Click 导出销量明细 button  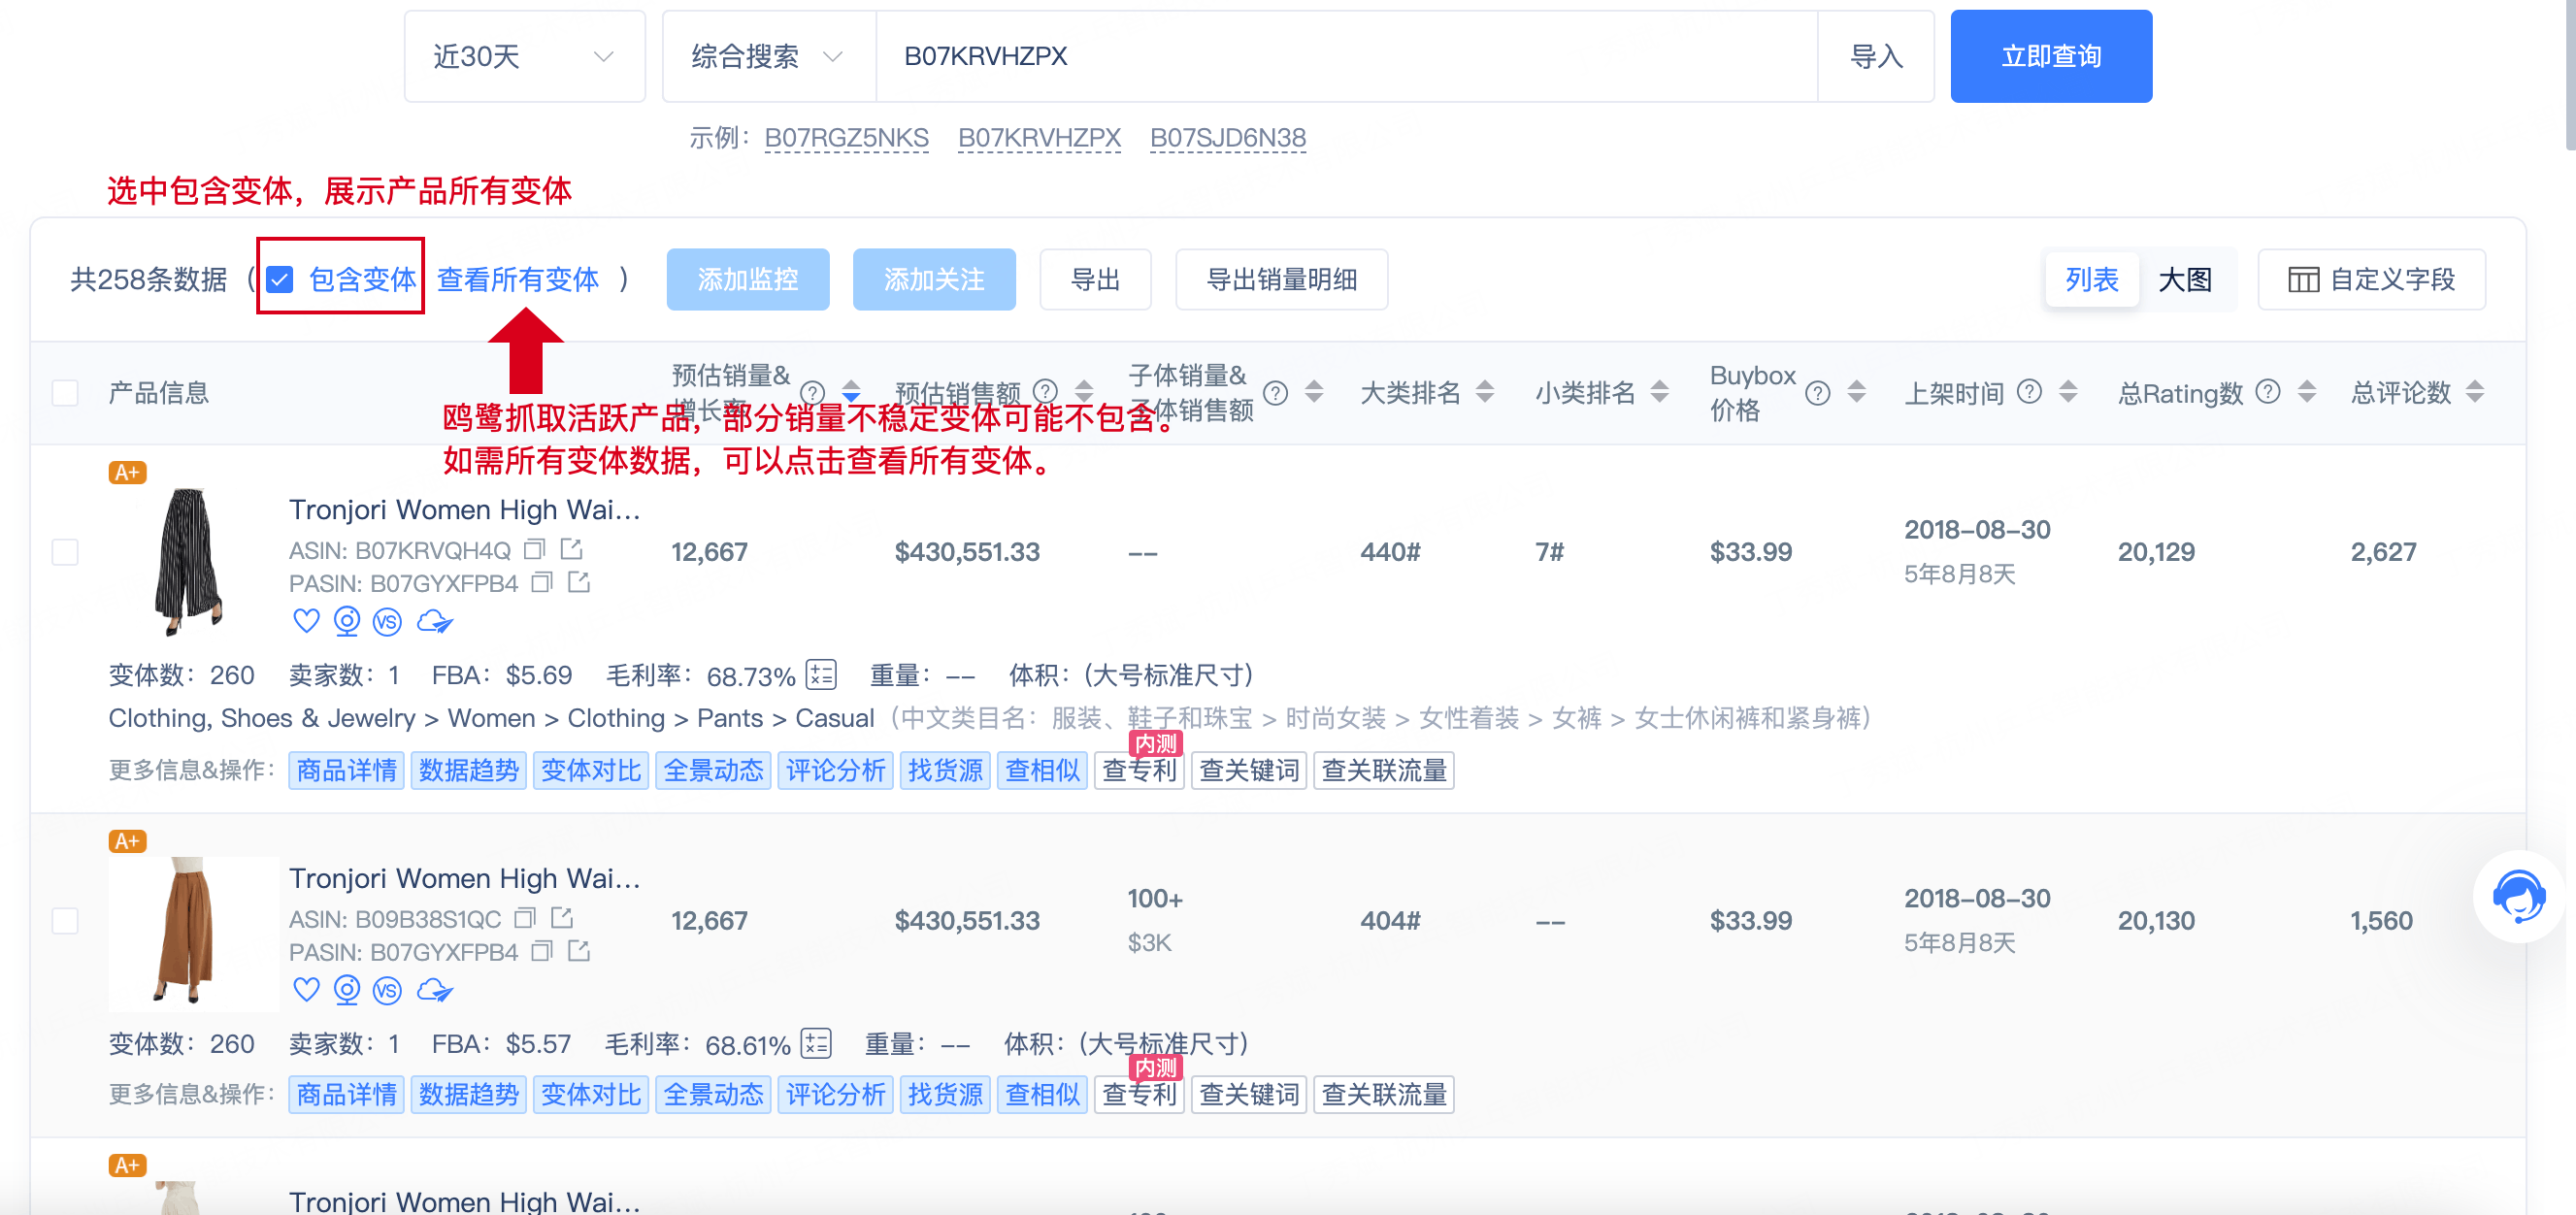[x=1281, y=280]
